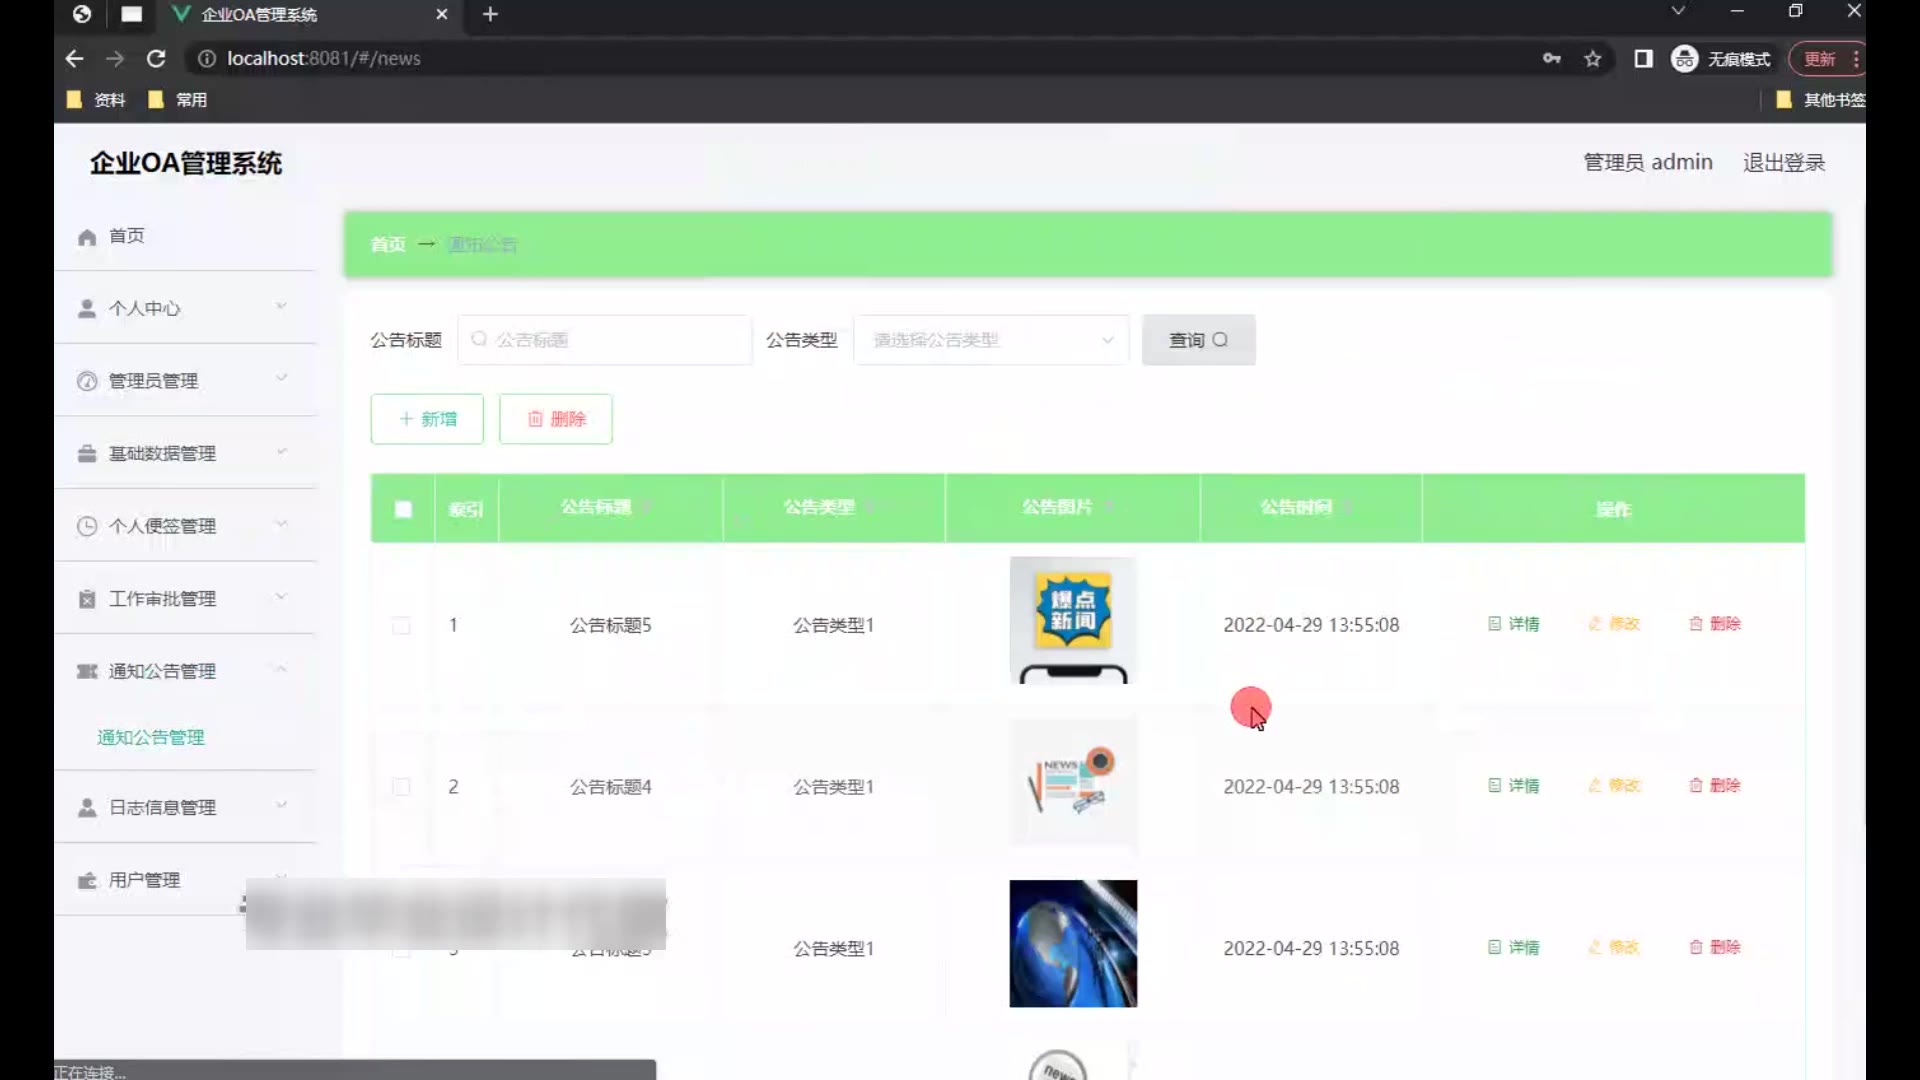
Task: Check the row 2 checkbox for 公告标题4
Action: 401,787
